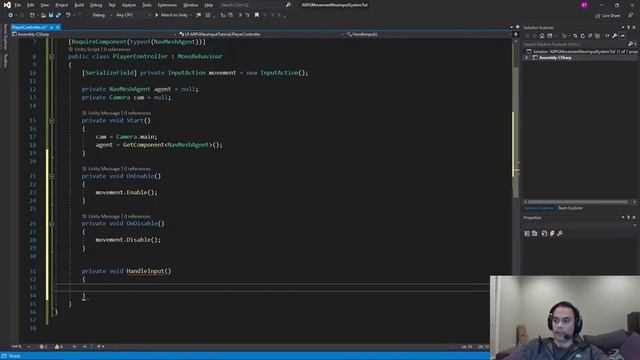
Task: Toggle the bookmark icon in toolbar
Action: pyautogui.click(x=257, y=15)
